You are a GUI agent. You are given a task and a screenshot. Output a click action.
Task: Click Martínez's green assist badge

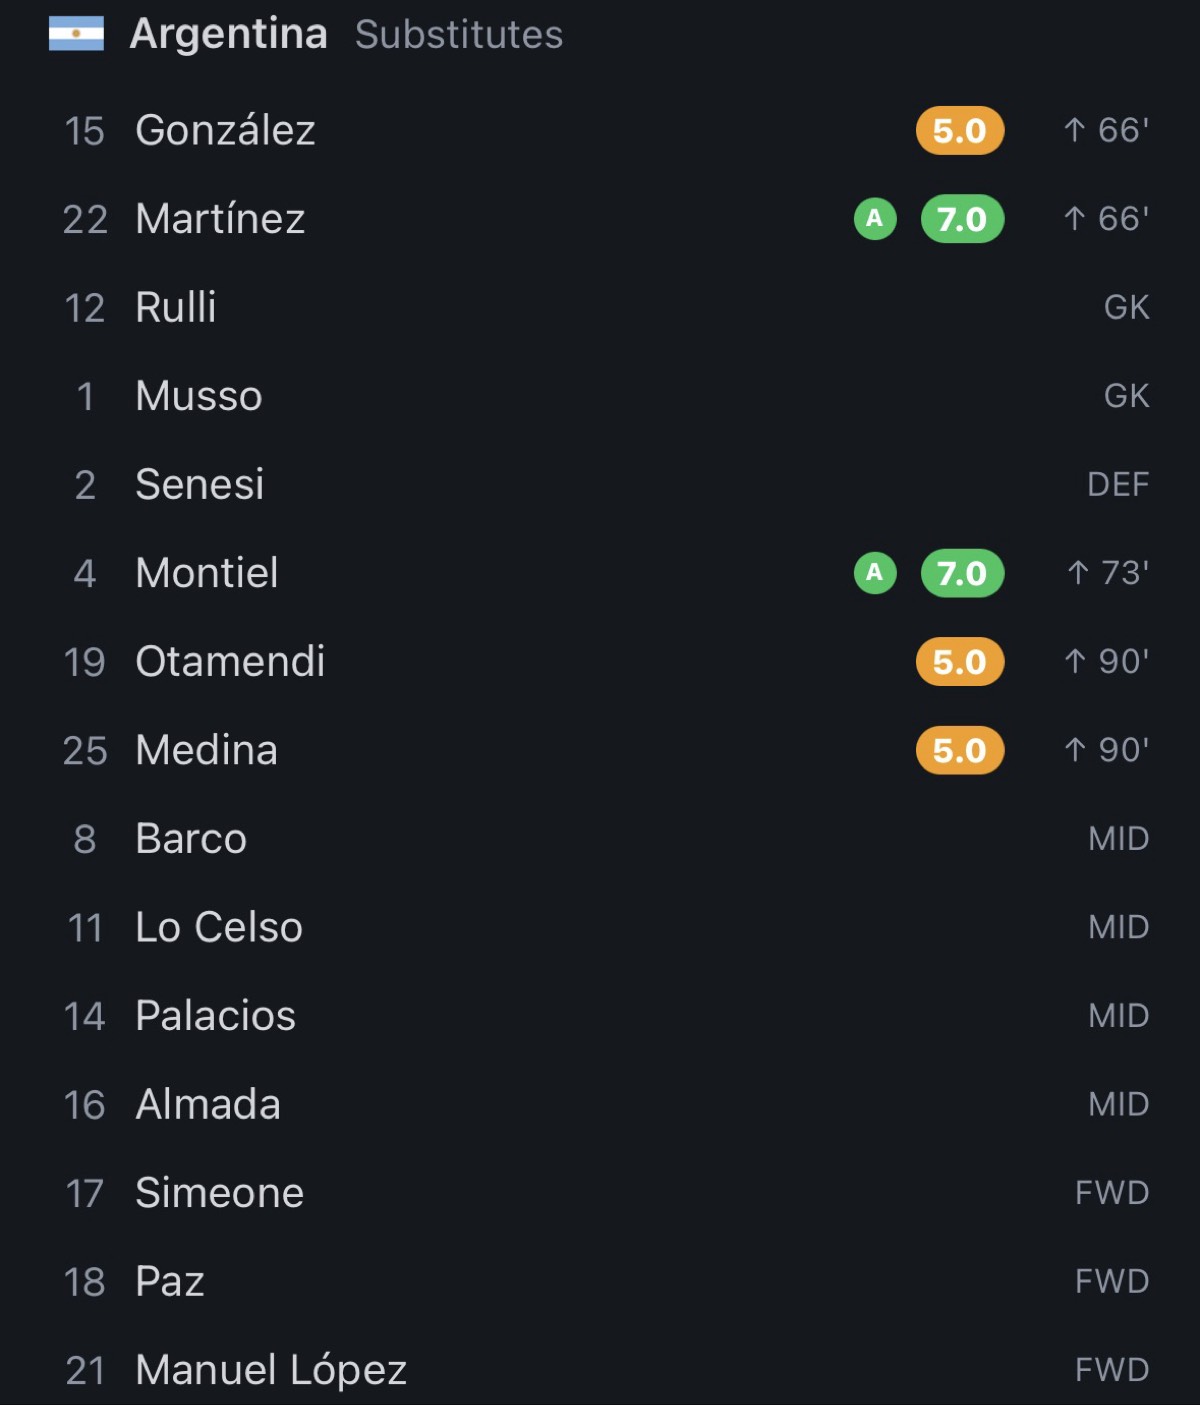(875, 219)
